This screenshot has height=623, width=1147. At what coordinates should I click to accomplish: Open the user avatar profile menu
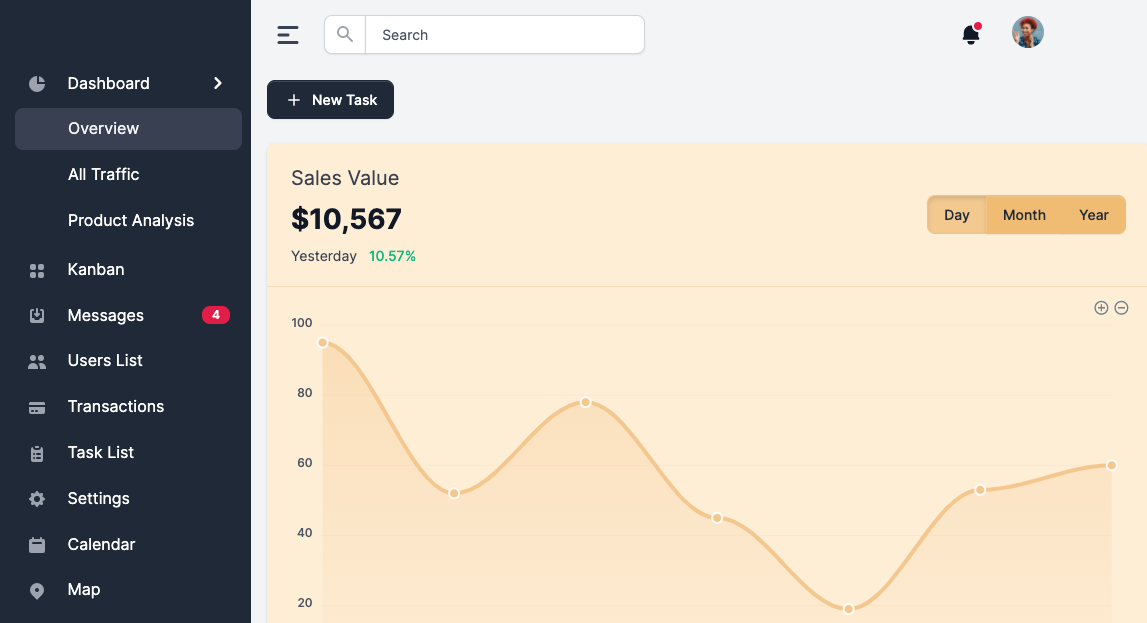tap(1027, 33)
